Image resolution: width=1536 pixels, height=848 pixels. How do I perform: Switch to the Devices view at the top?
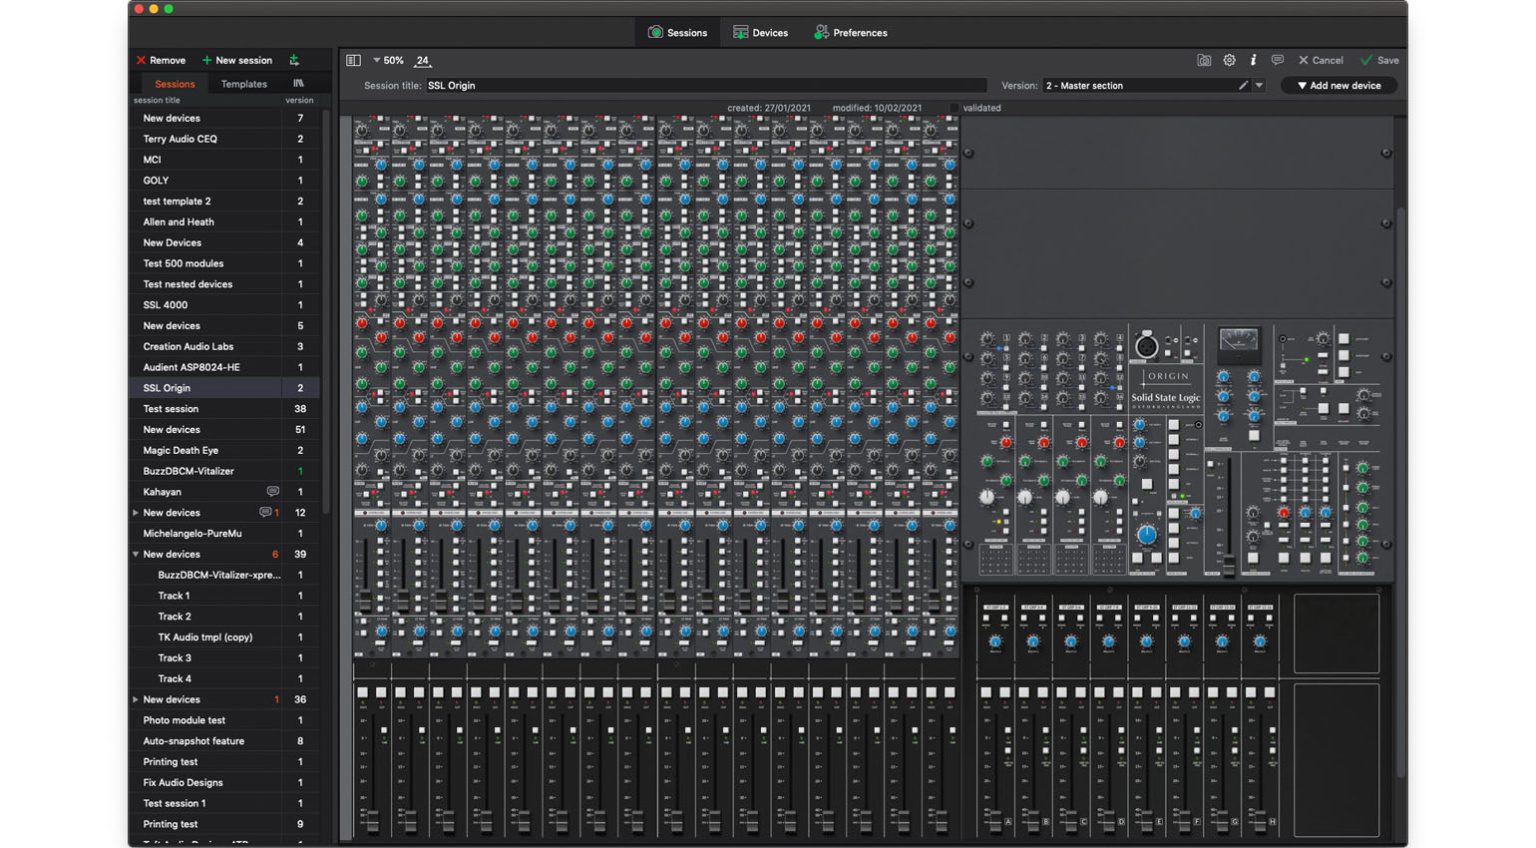pos(760,31)
